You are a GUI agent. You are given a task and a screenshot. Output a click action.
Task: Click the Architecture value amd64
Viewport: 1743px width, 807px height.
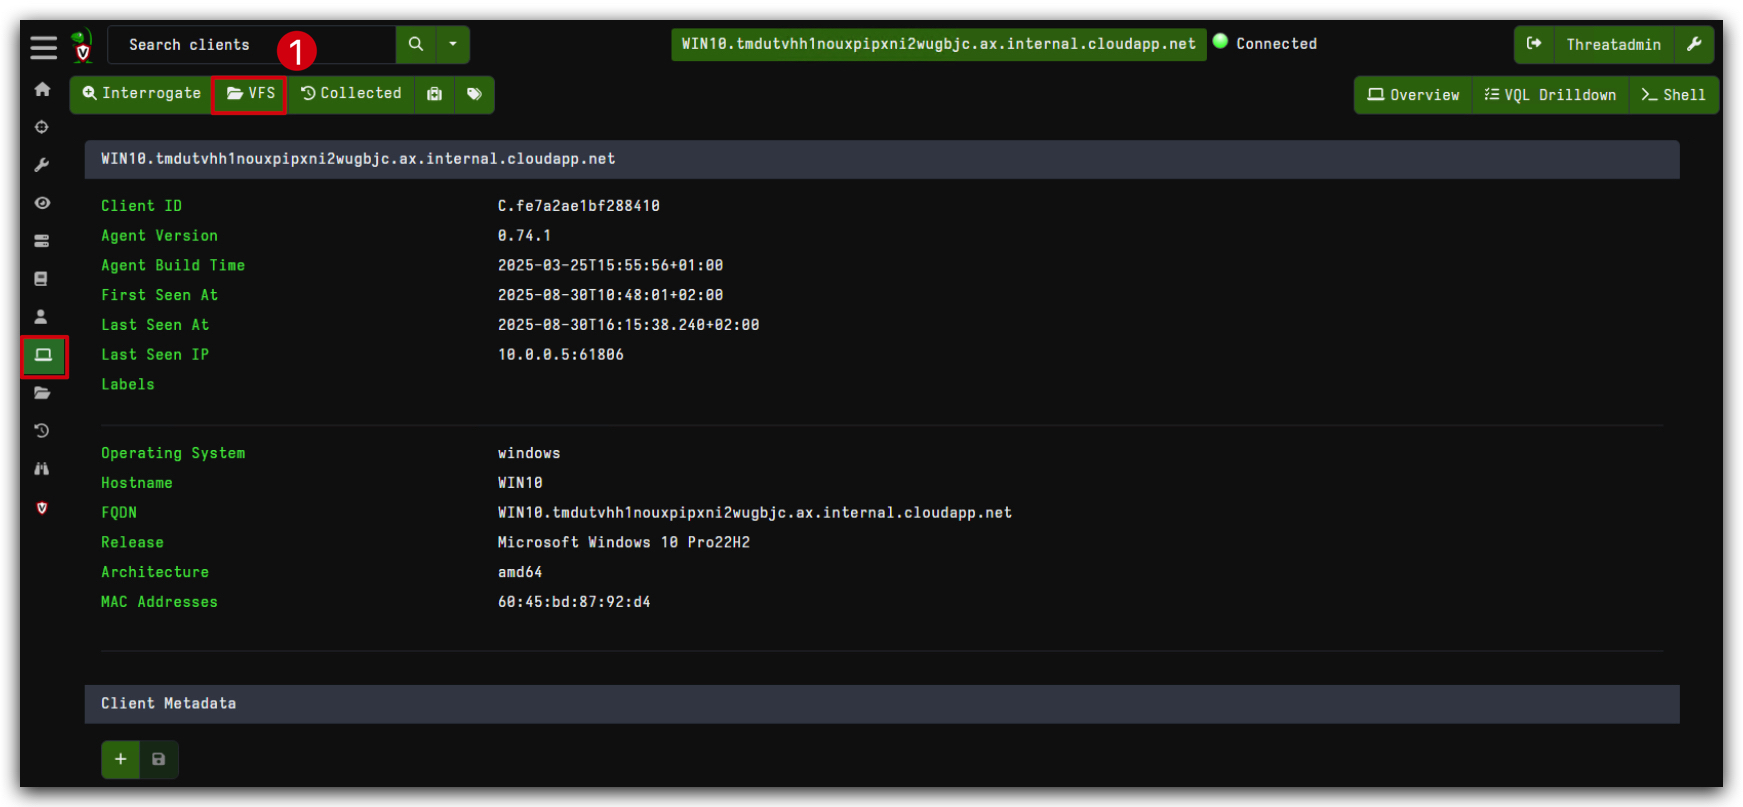pyautogui.click(x=520, y=573)
